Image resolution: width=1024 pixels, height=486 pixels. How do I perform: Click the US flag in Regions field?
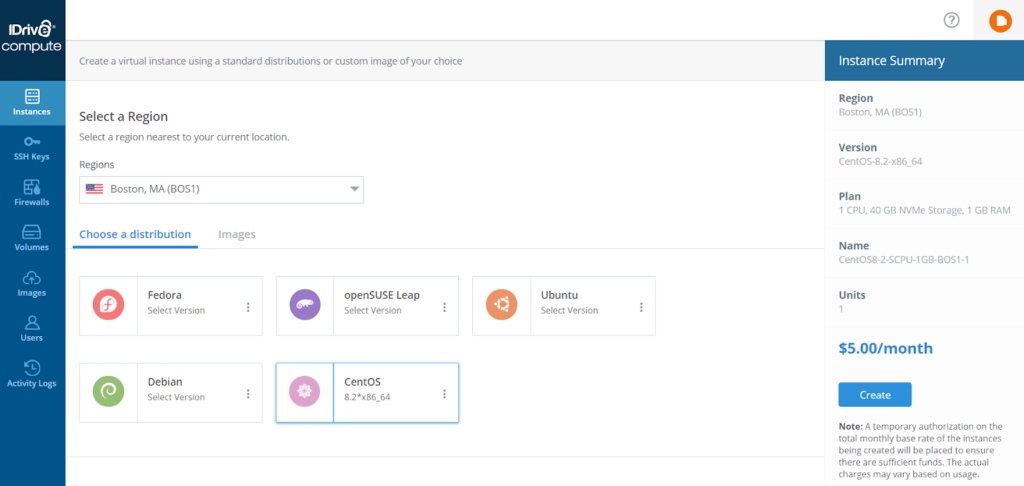pos(95,189)
